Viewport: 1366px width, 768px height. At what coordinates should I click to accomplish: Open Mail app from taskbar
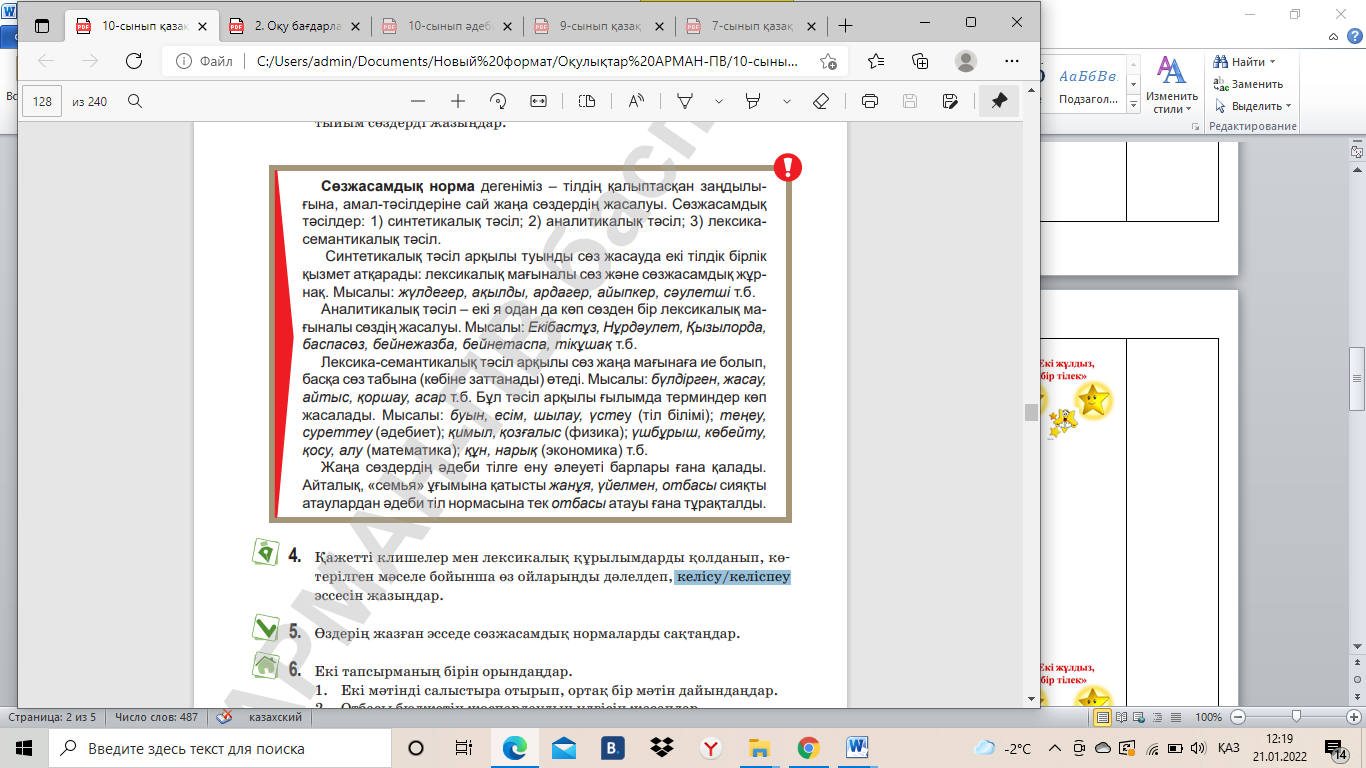(x=564, y=748)
